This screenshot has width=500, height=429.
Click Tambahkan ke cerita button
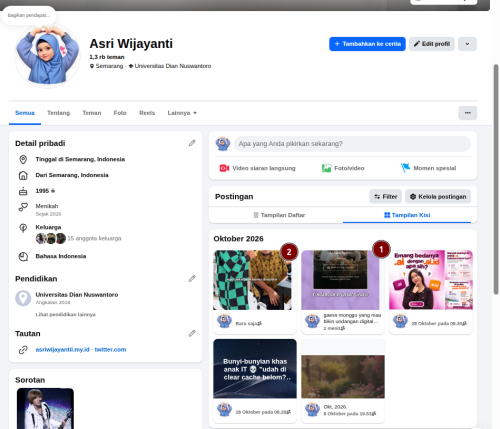coord(367,44)
